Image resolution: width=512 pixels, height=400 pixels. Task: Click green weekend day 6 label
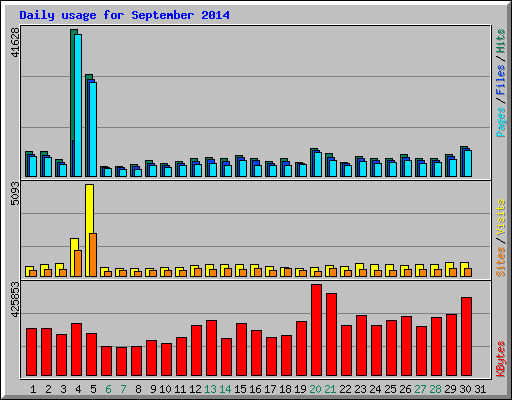pos(108,389)
